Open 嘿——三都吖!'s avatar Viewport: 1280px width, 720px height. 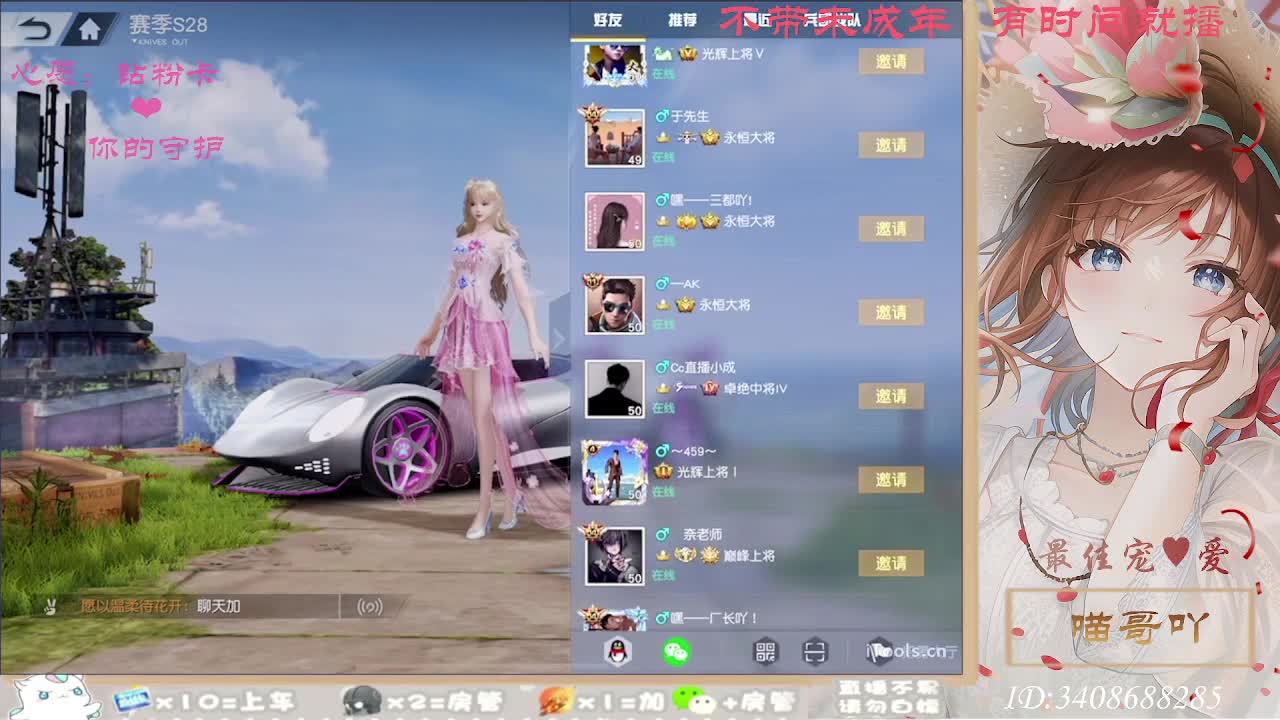coord(614,221)
